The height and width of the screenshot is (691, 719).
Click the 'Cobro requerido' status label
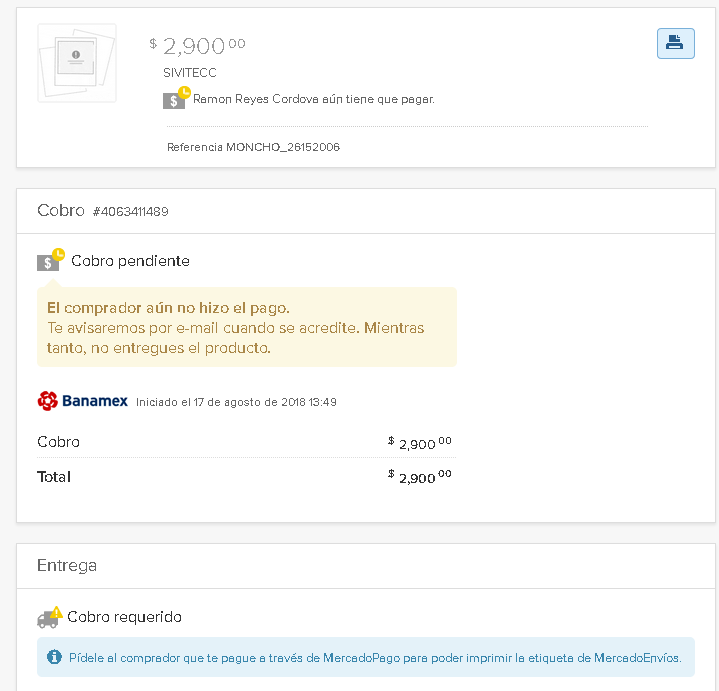124,617
